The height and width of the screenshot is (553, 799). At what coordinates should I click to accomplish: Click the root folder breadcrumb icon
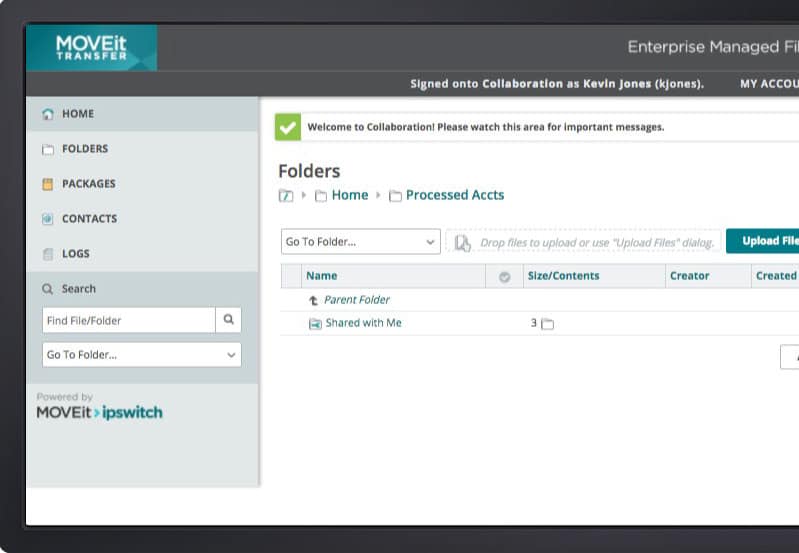pyautogui.click(x=286, y=195)
